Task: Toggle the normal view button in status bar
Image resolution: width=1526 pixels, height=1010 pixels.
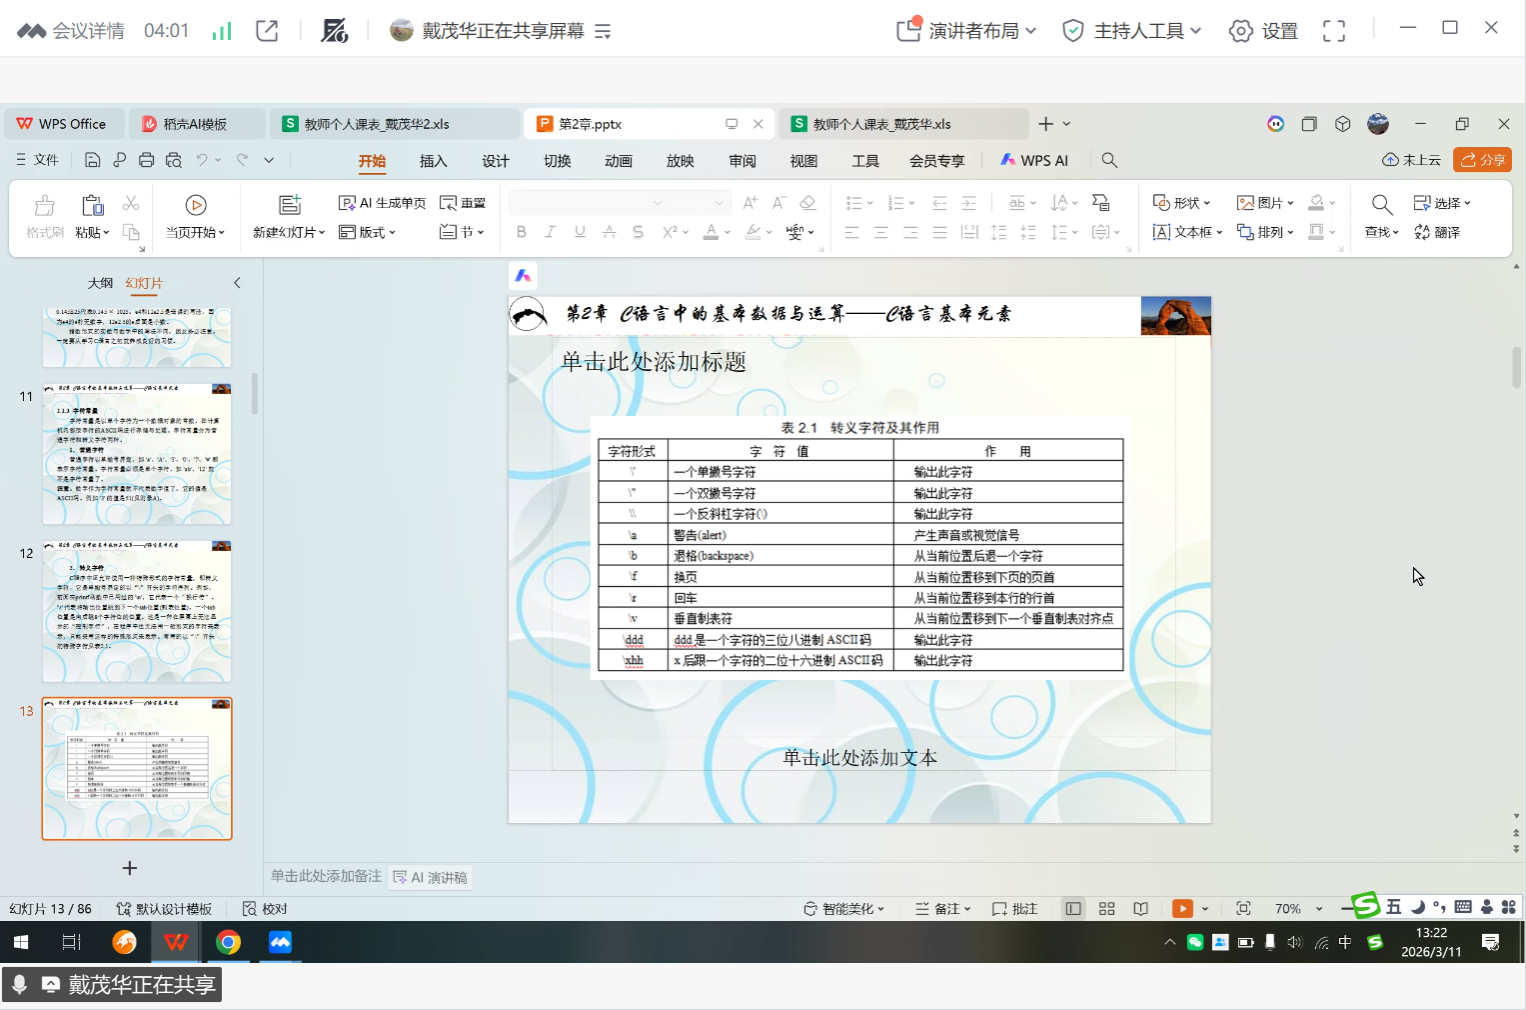Action: pos(1073,908)
